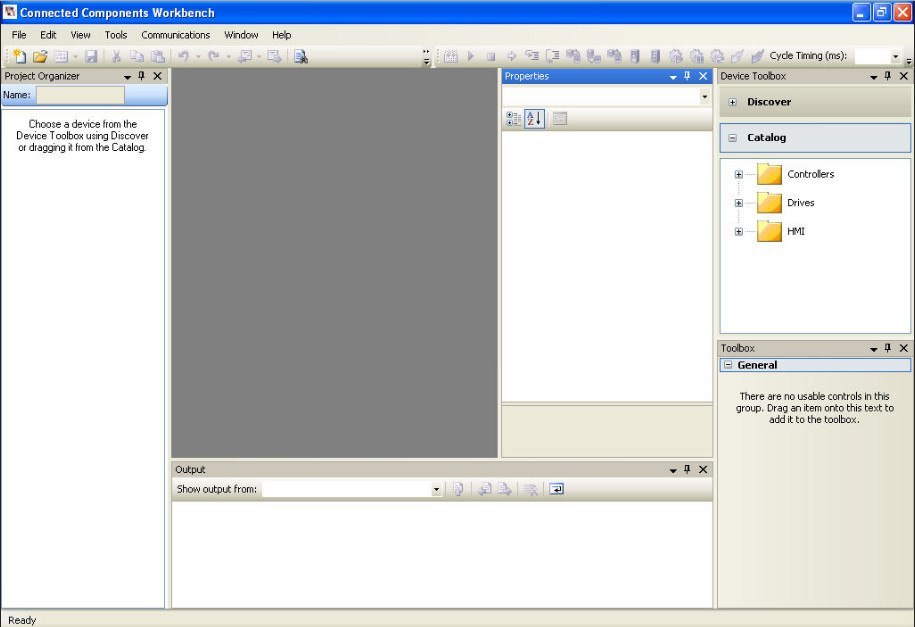Click the stop square debug icon
This screenshot has height=627, width=915.
pos(491,56)
